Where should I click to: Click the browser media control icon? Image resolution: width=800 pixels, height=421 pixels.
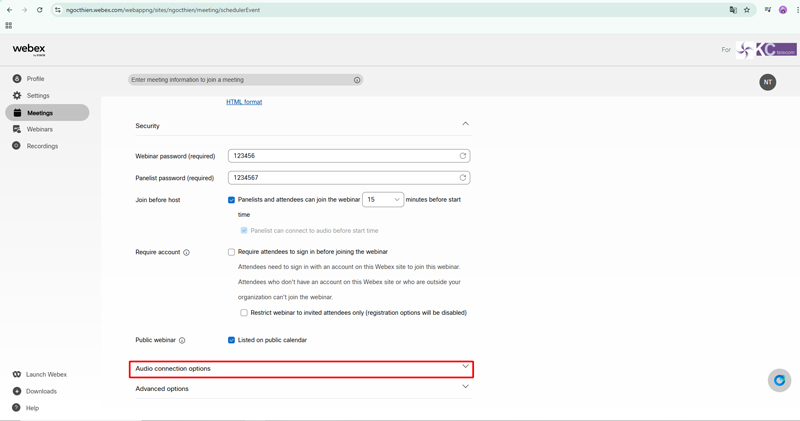pyautogui.click(x=767, y=10)
